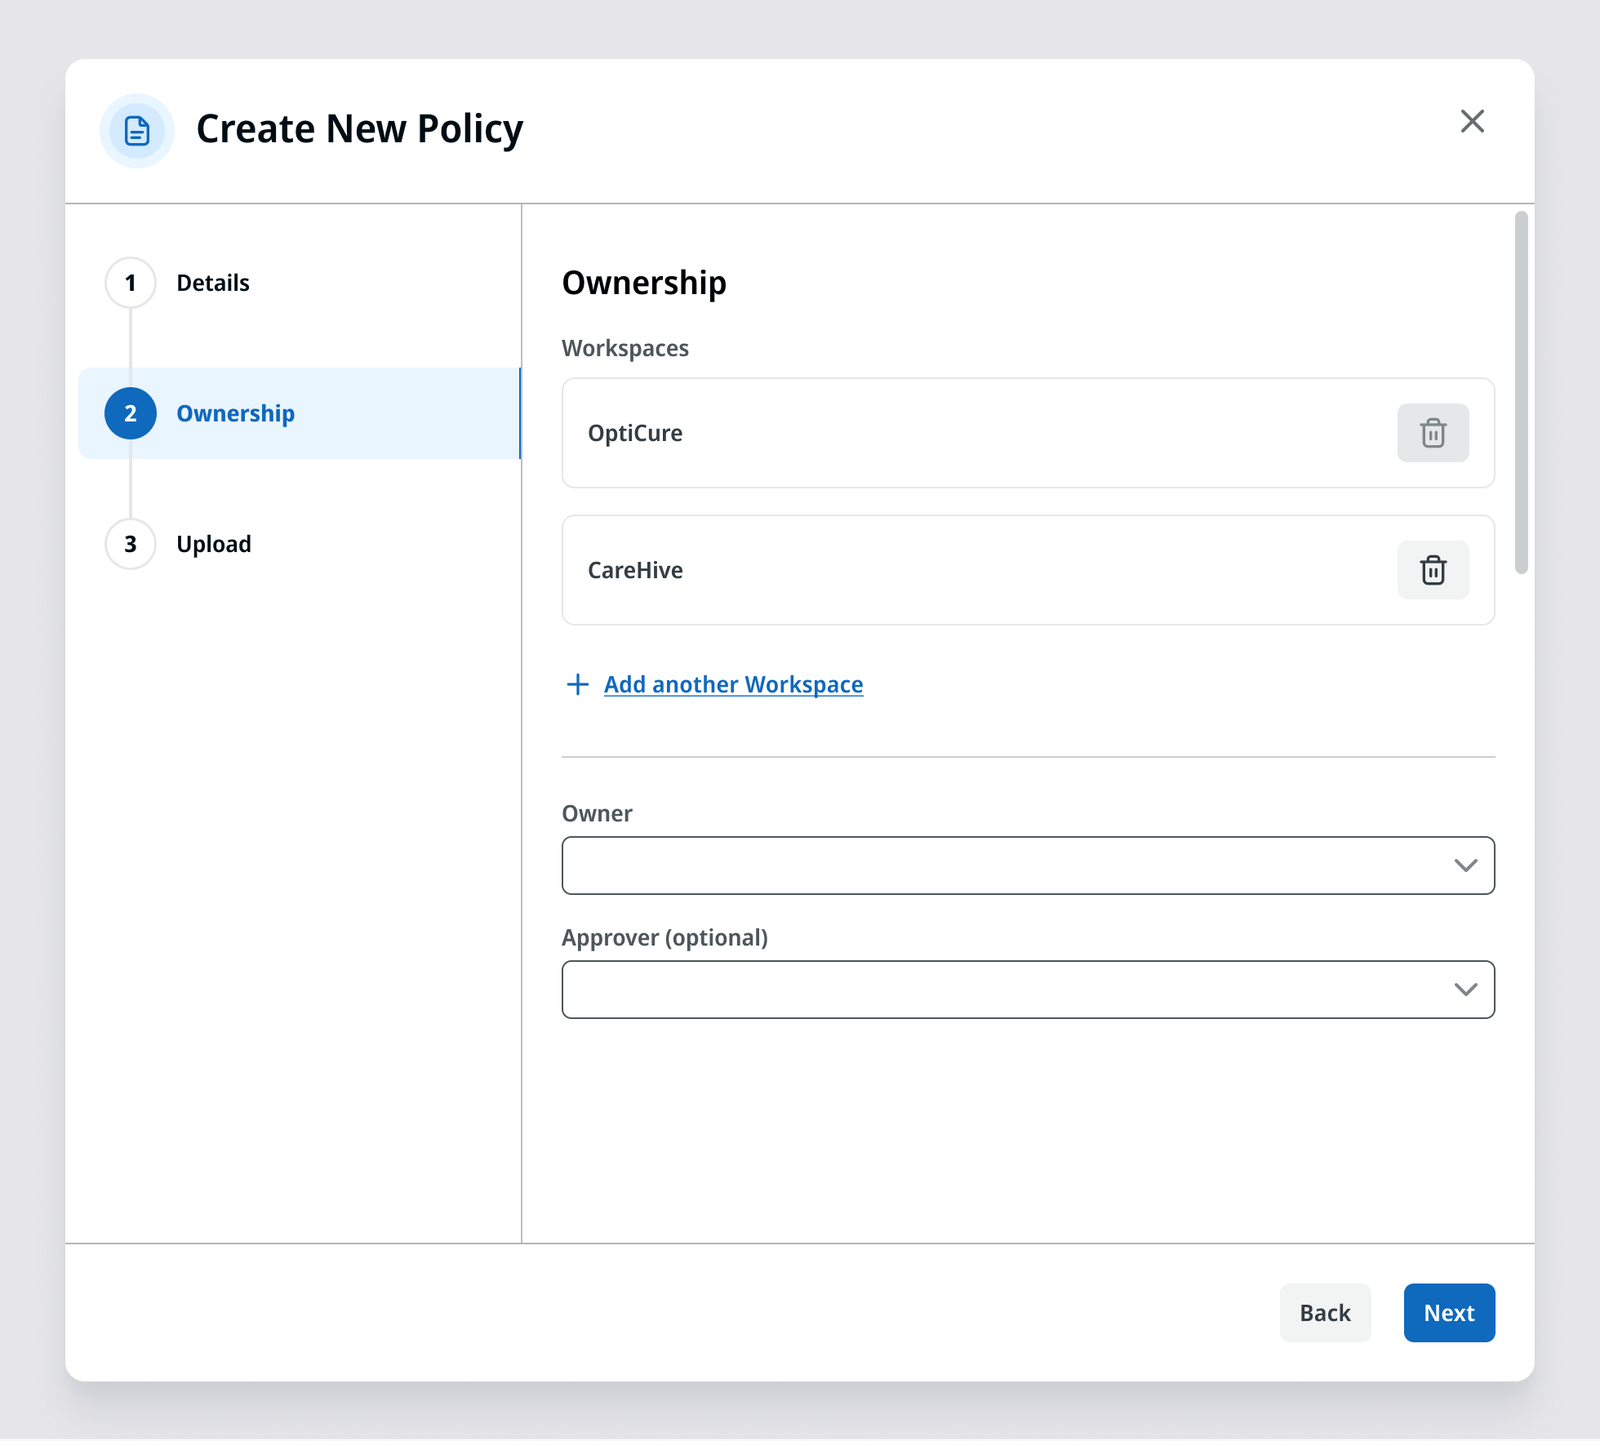Delete the OptiCure workspace entry

[1432, 433]
